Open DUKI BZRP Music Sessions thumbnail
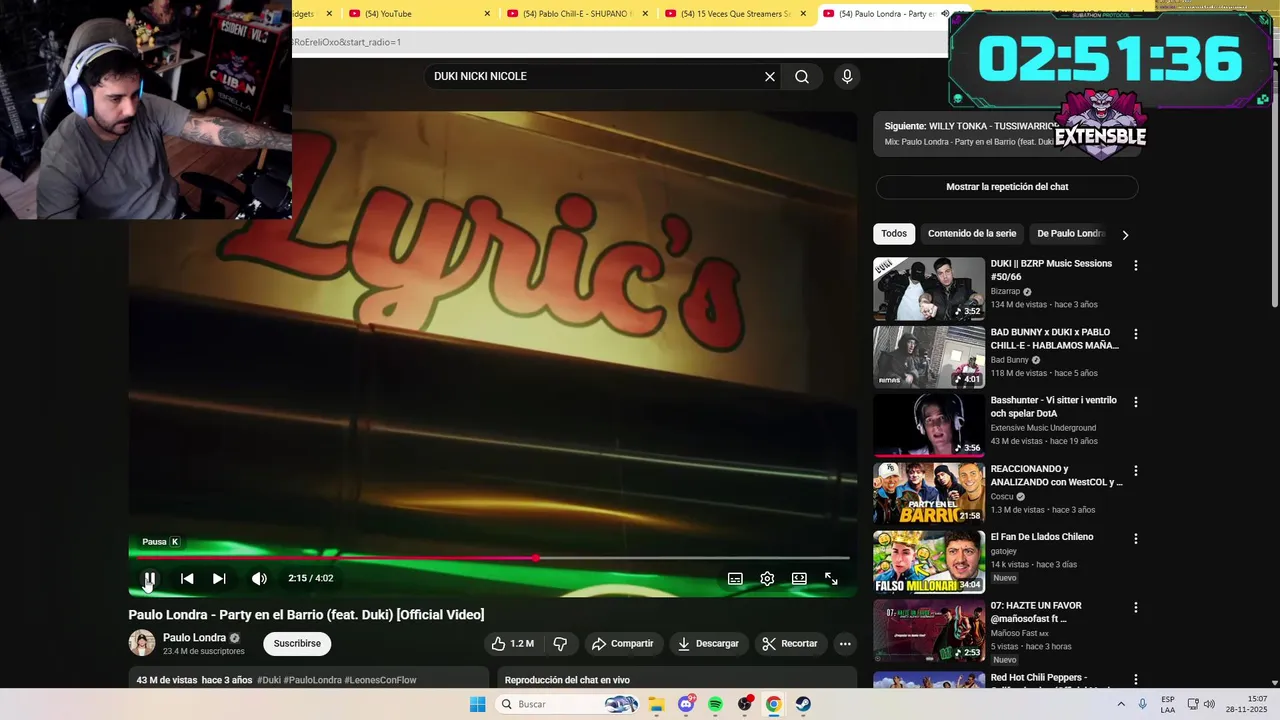Image resolution: width=1280 pixels, height=720 pixels. [x=929, y=289]
